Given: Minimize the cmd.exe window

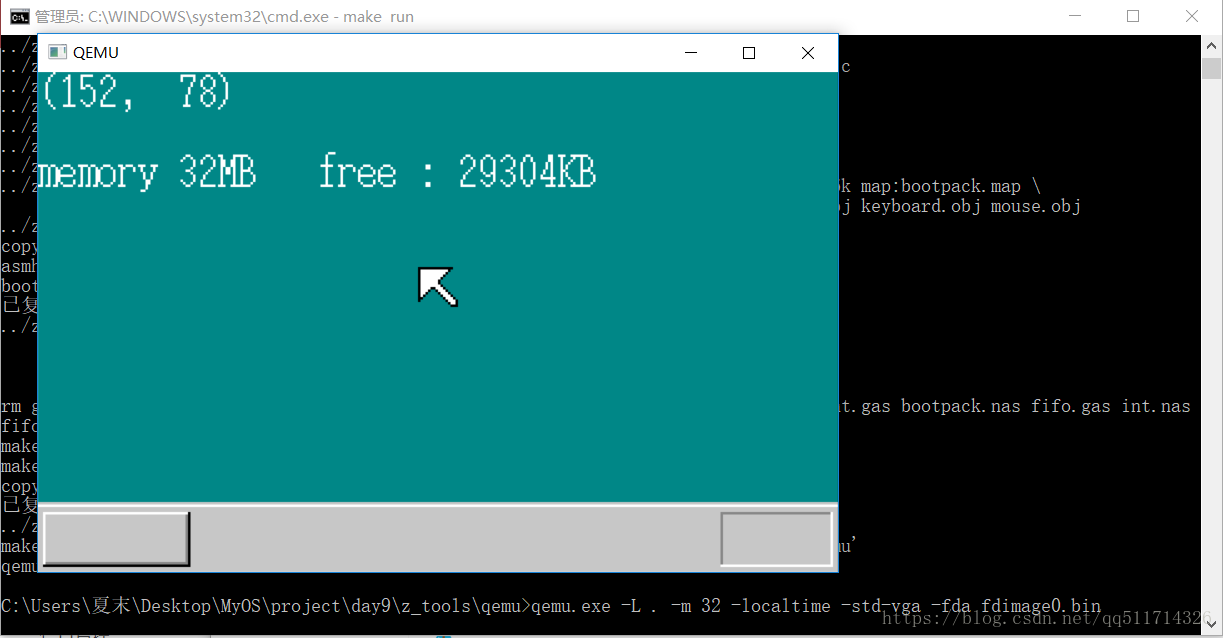Looking at the screenshot, I should (x=1075, y=16).
